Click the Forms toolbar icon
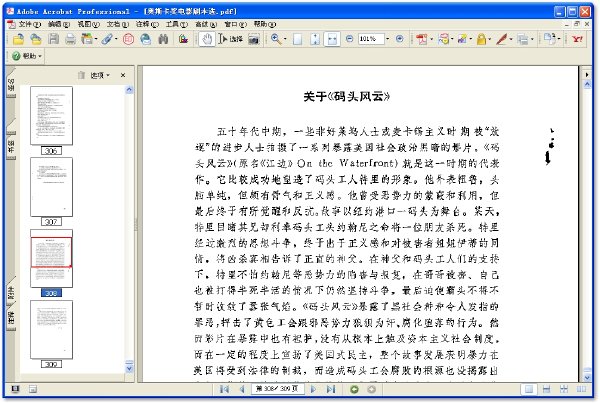Viewport: 600px width, 404px height. [x=522, y=39]
